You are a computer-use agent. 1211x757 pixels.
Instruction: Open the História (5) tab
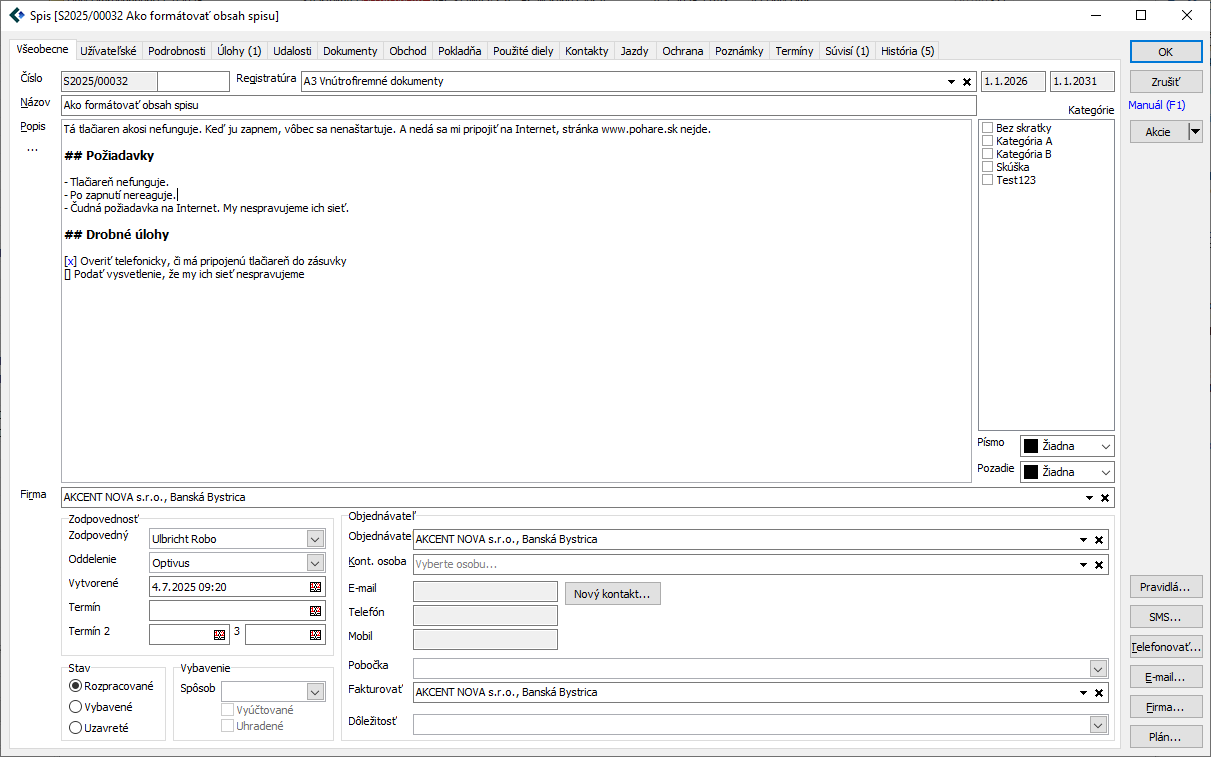[907, 51]
